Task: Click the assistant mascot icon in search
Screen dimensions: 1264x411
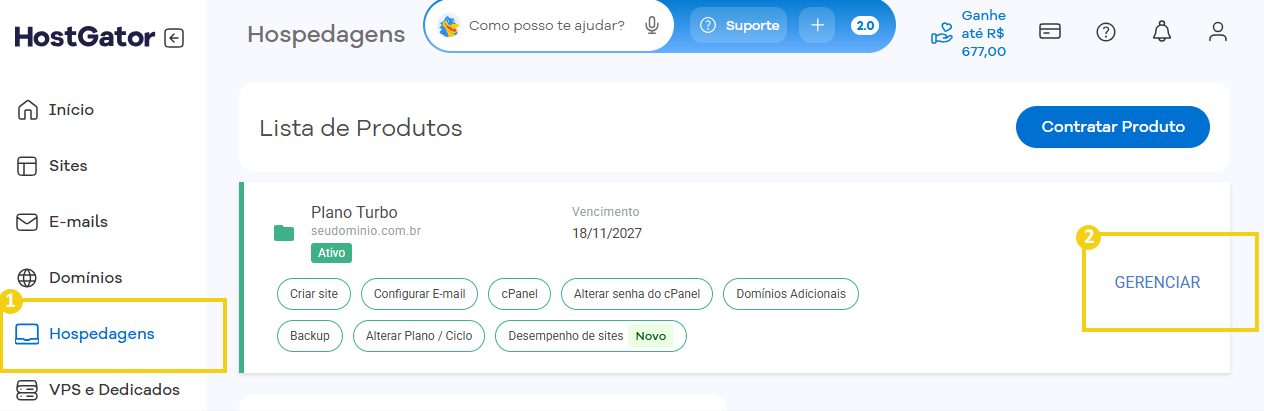Action: pos(450,26)
